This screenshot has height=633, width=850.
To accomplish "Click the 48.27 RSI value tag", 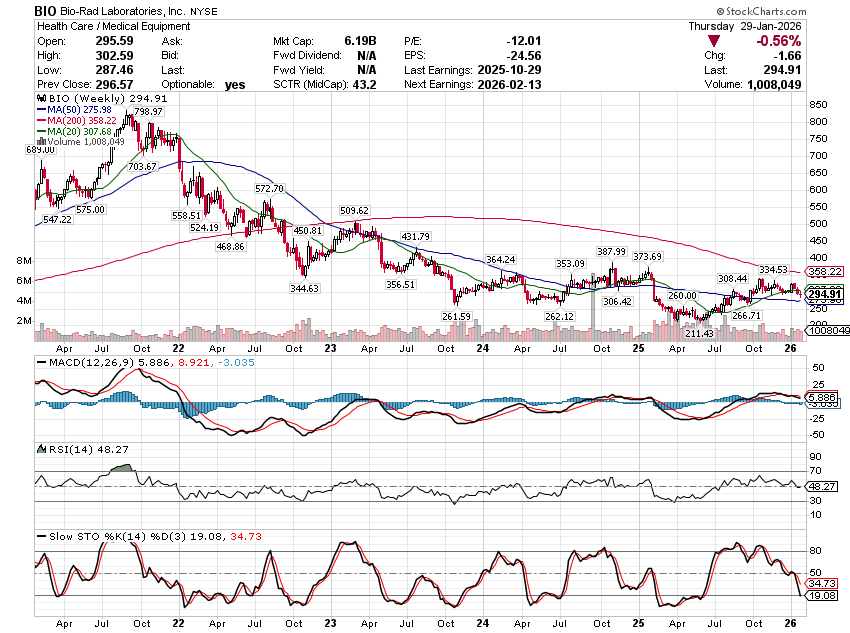I will click(823, 486).
